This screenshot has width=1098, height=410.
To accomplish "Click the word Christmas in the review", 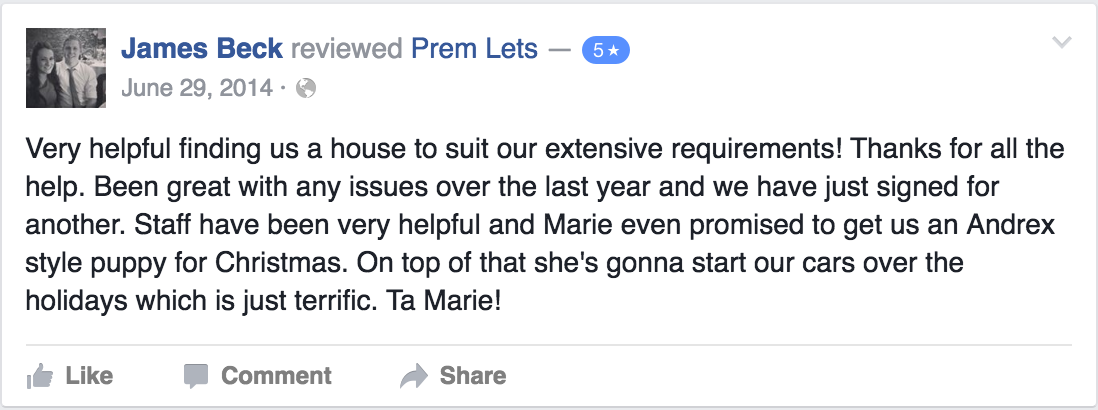I will (x=280, y=264).
